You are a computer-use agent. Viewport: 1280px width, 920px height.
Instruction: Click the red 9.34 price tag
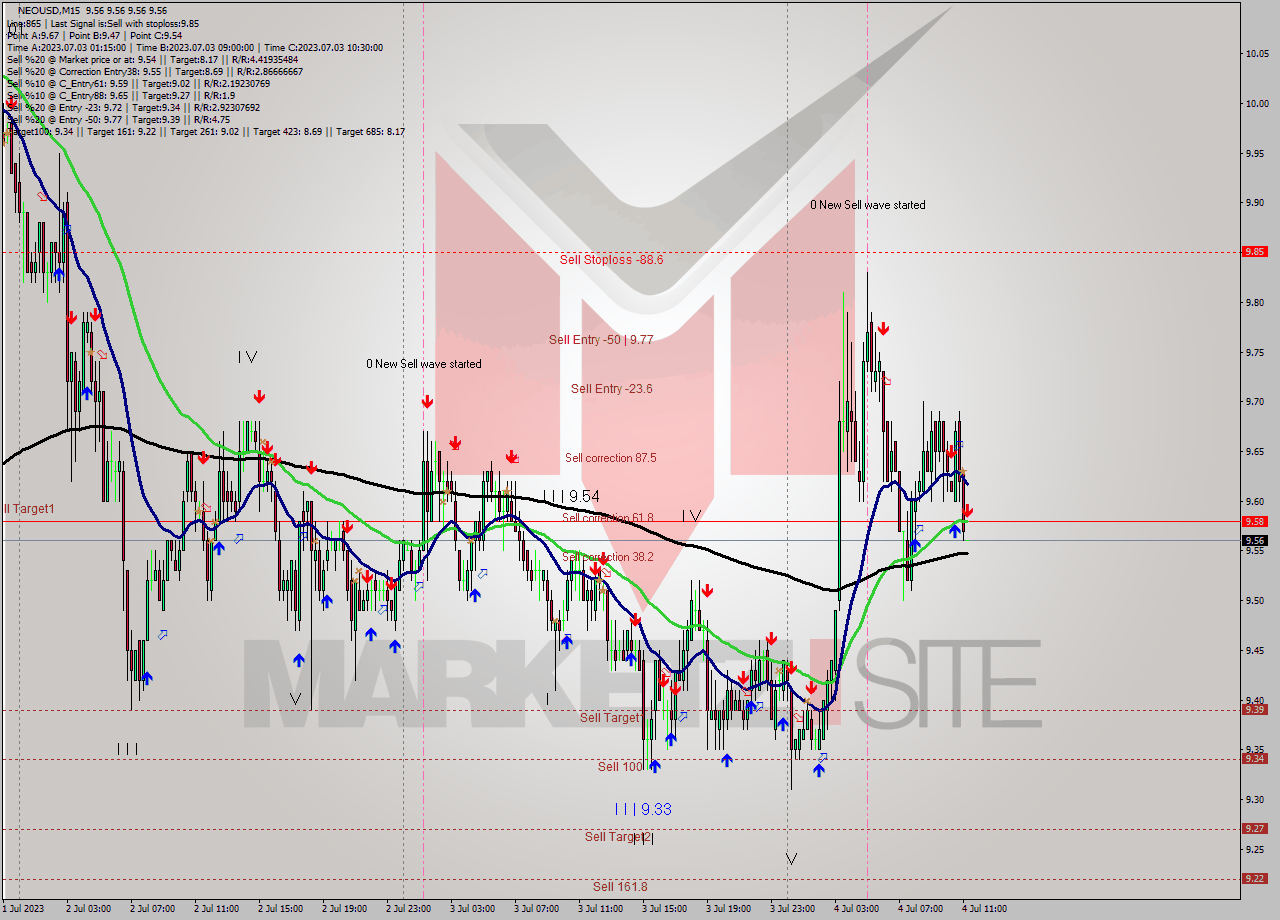point(1254,758)
